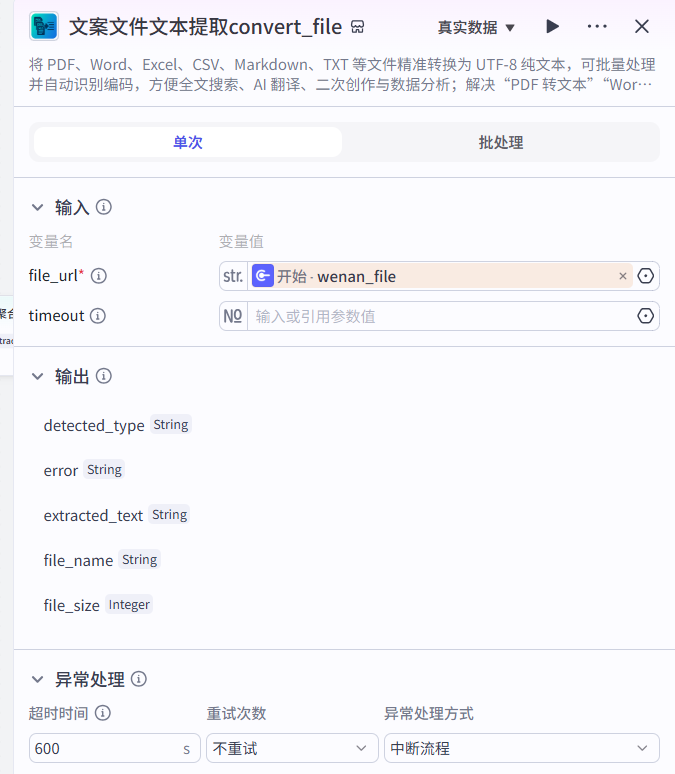Open the 真实数据 dropdown
The image size is (675, 774).
tap(477, 27)
